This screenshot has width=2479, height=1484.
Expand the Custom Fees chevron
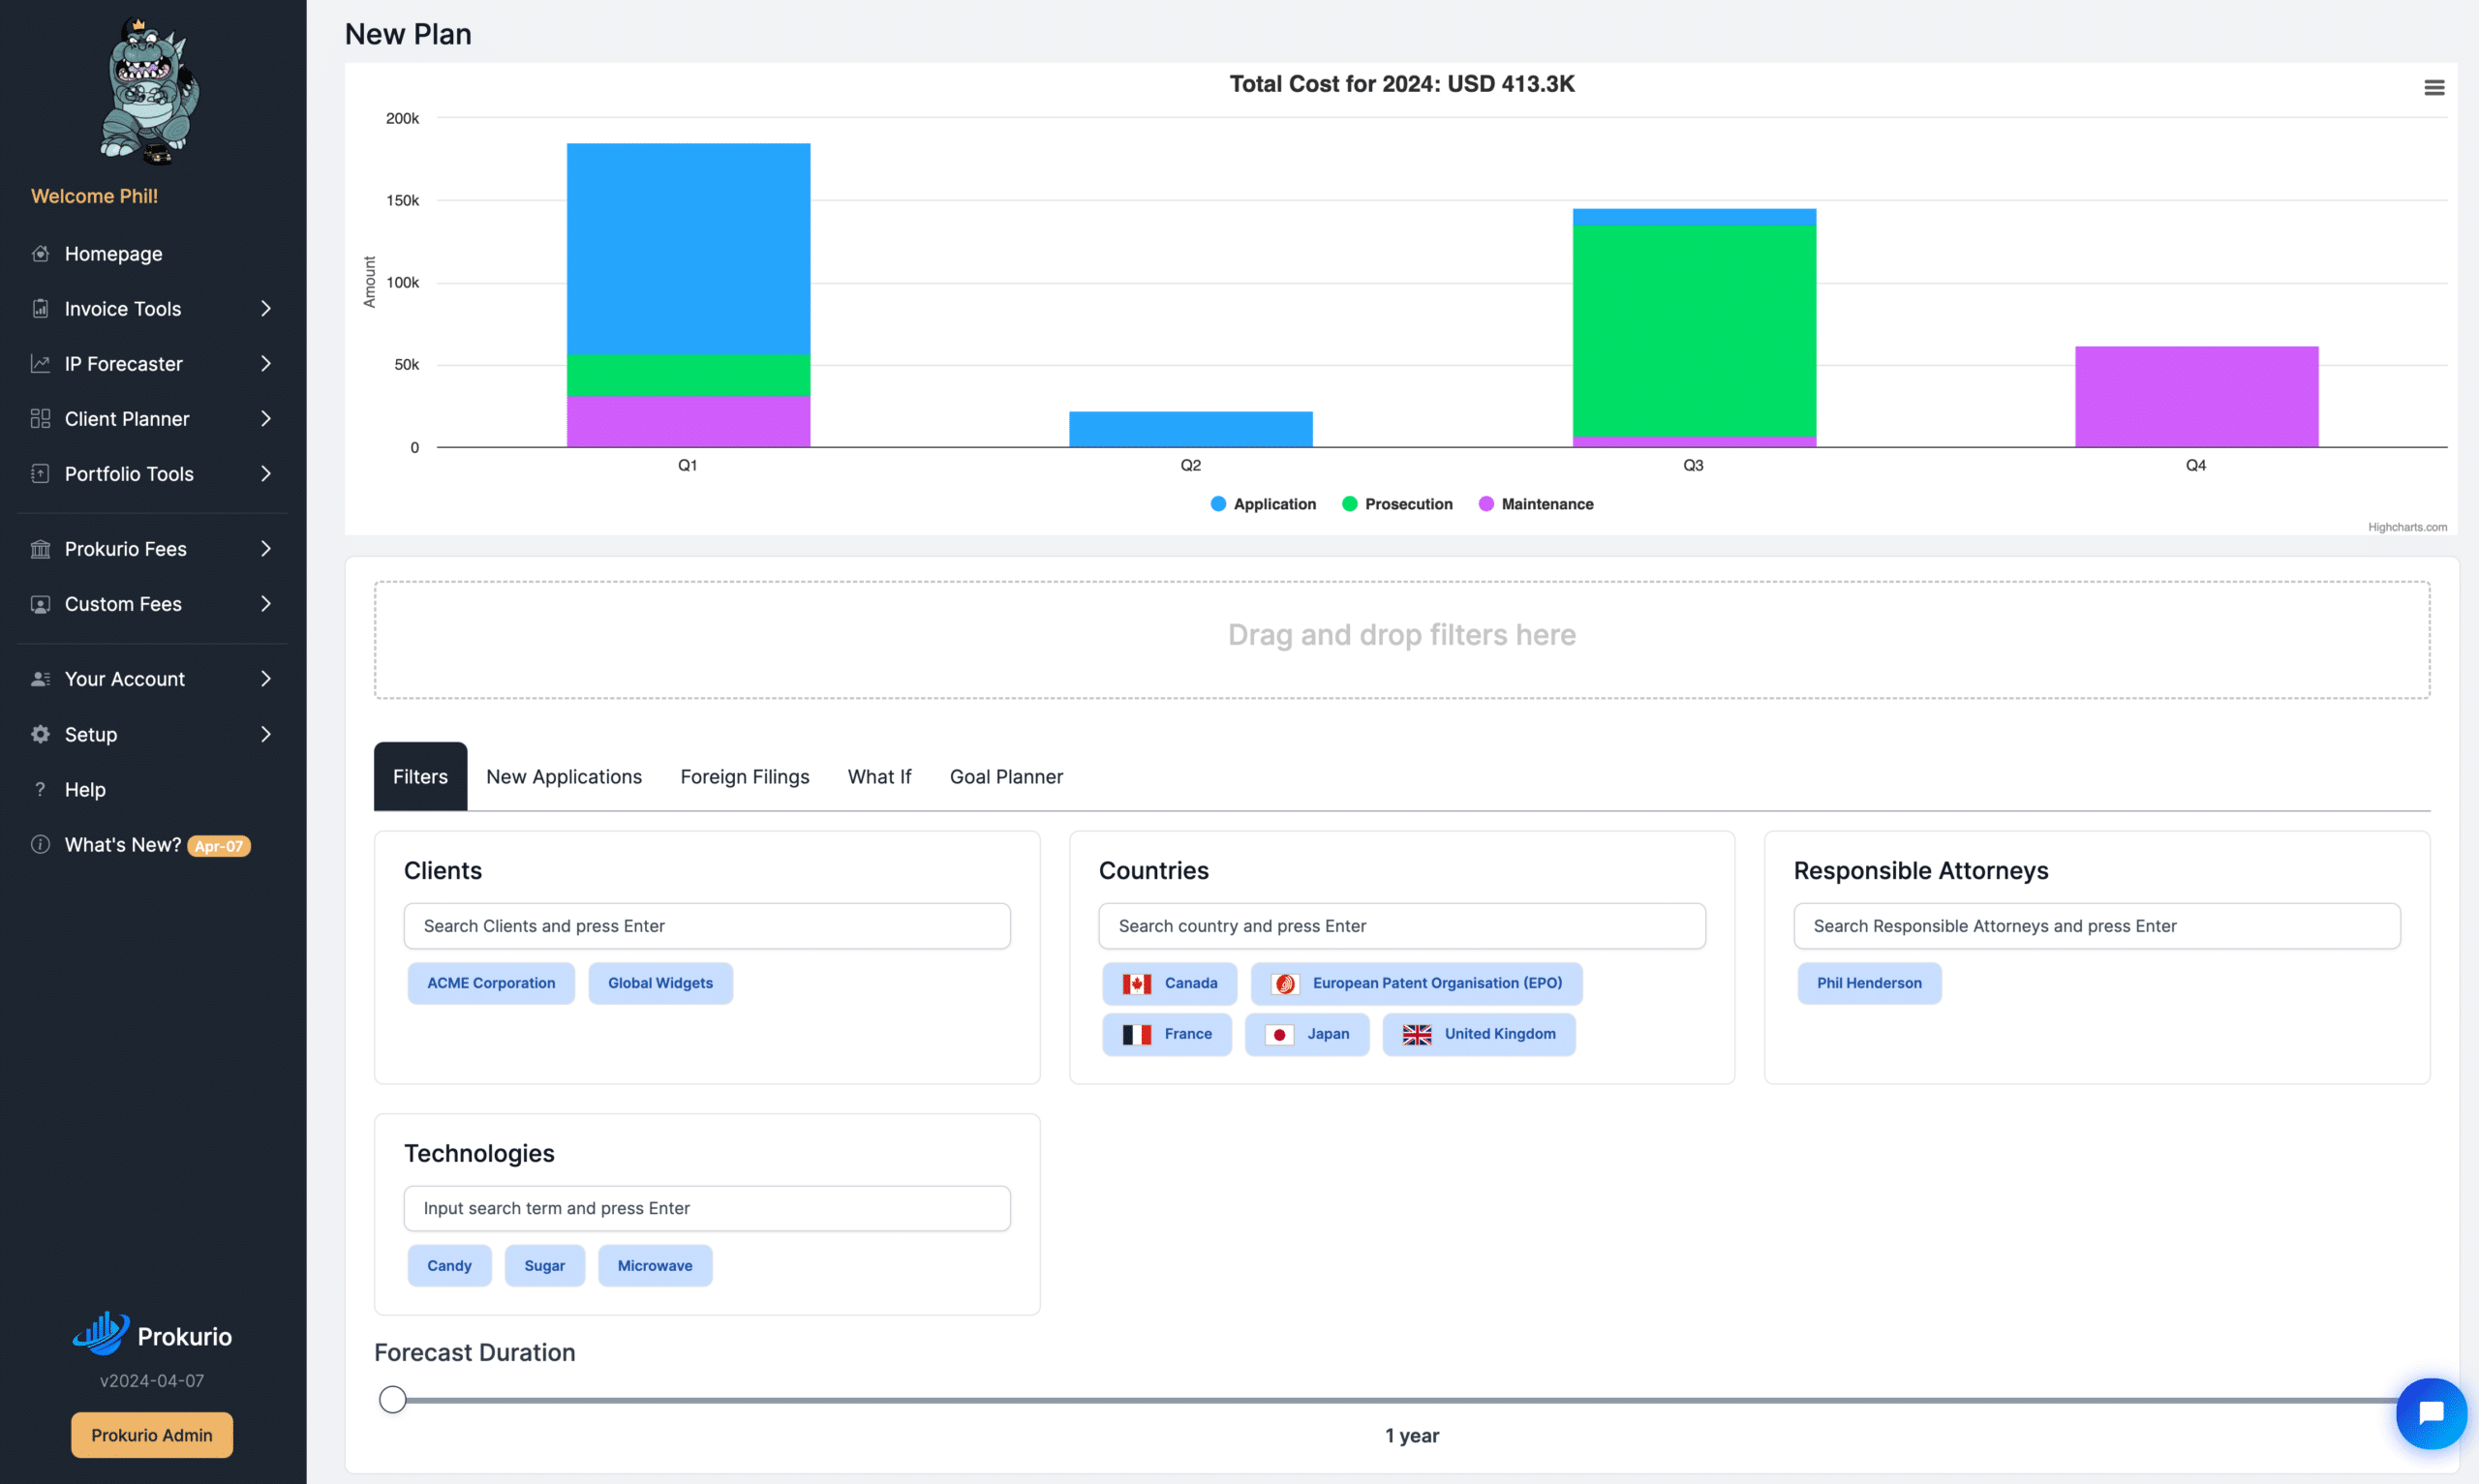[x=266, y=604]
